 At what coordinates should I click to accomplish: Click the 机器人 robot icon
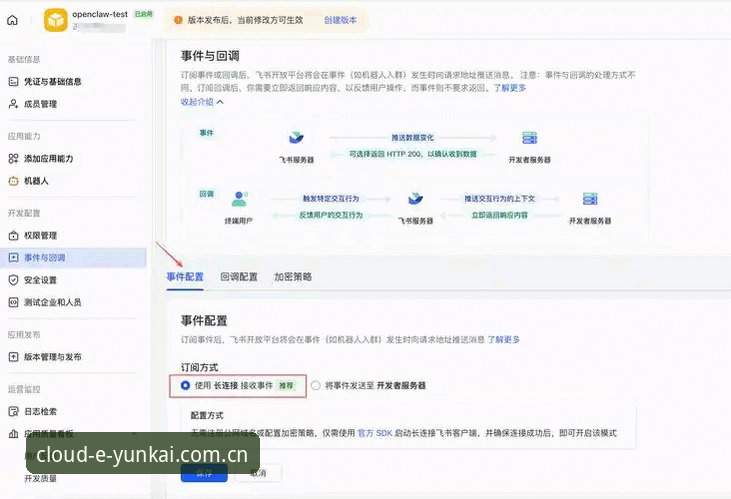pos(14,181)
